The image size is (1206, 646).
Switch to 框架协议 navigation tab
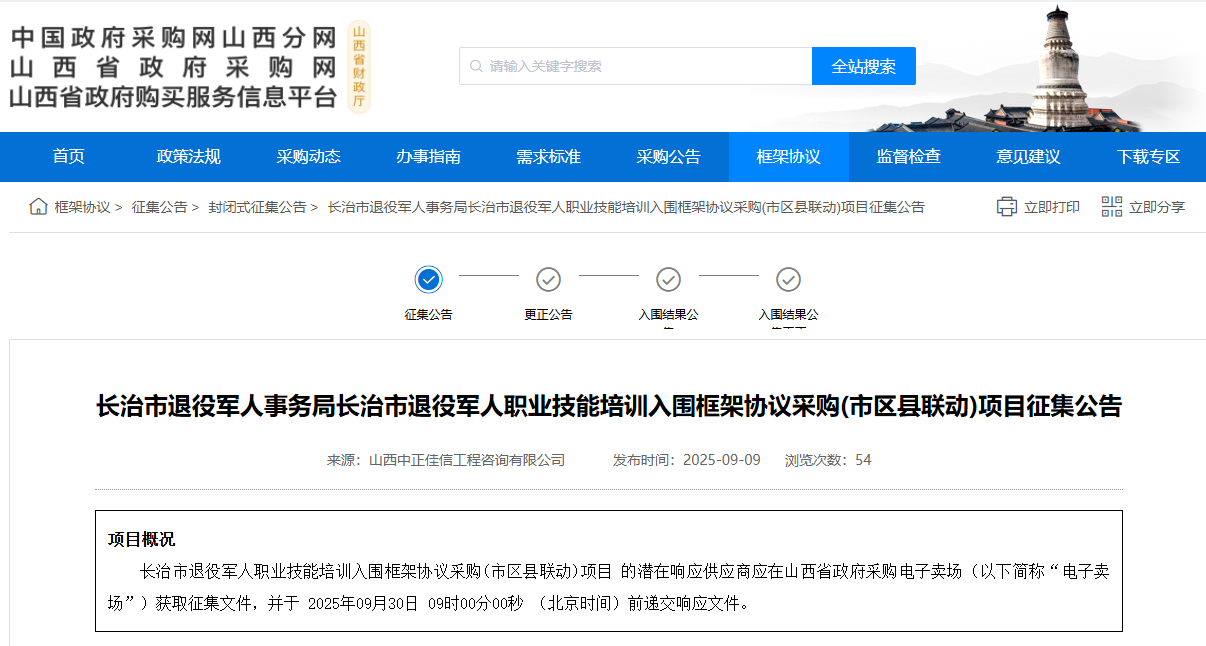(789, 157)
